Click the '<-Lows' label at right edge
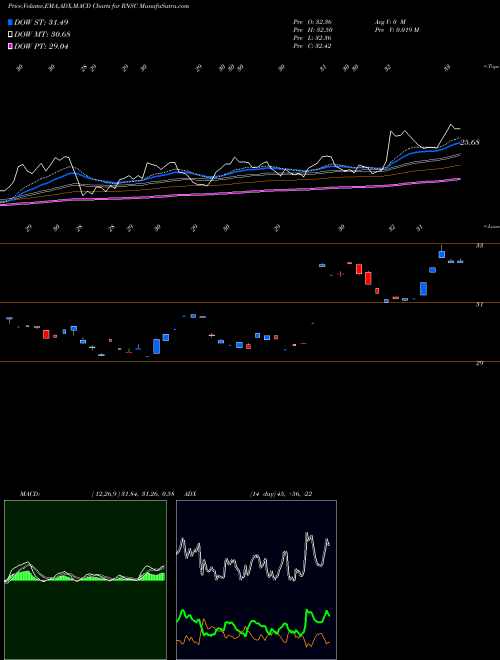This screenshot has width=500, height=660. pyautogui.click(x=491, y=226)
